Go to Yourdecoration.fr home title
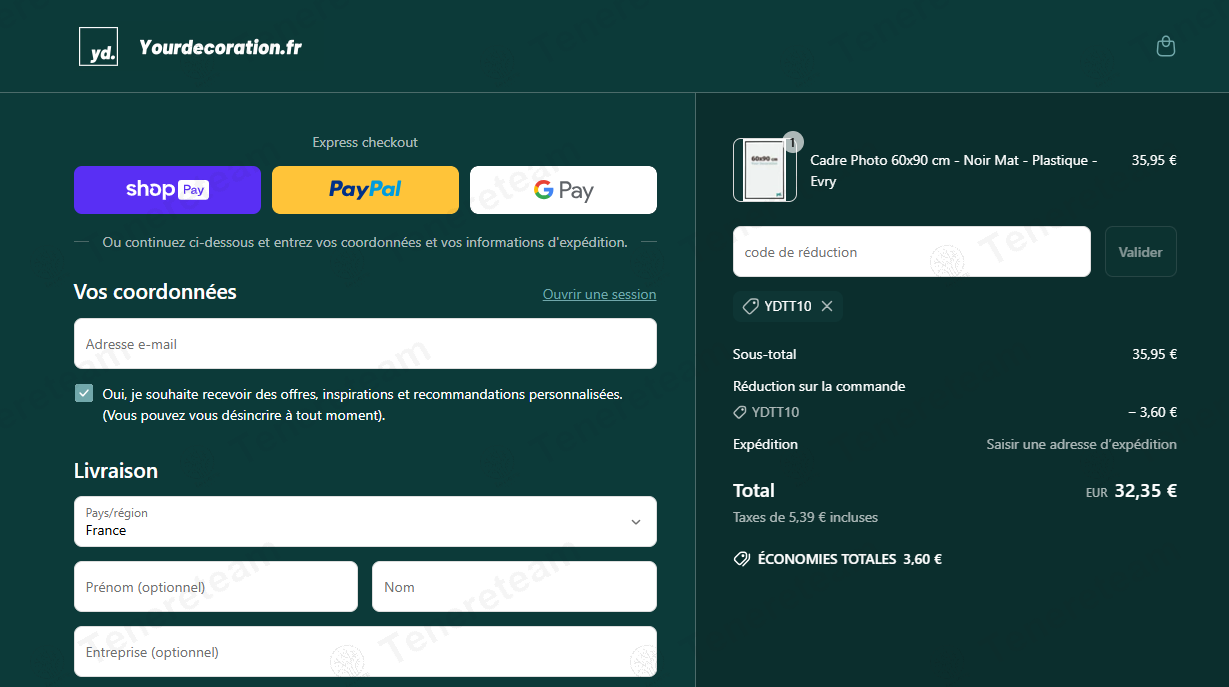The width and height of the screenshot is (1229, 687). (x=220, y=47)
